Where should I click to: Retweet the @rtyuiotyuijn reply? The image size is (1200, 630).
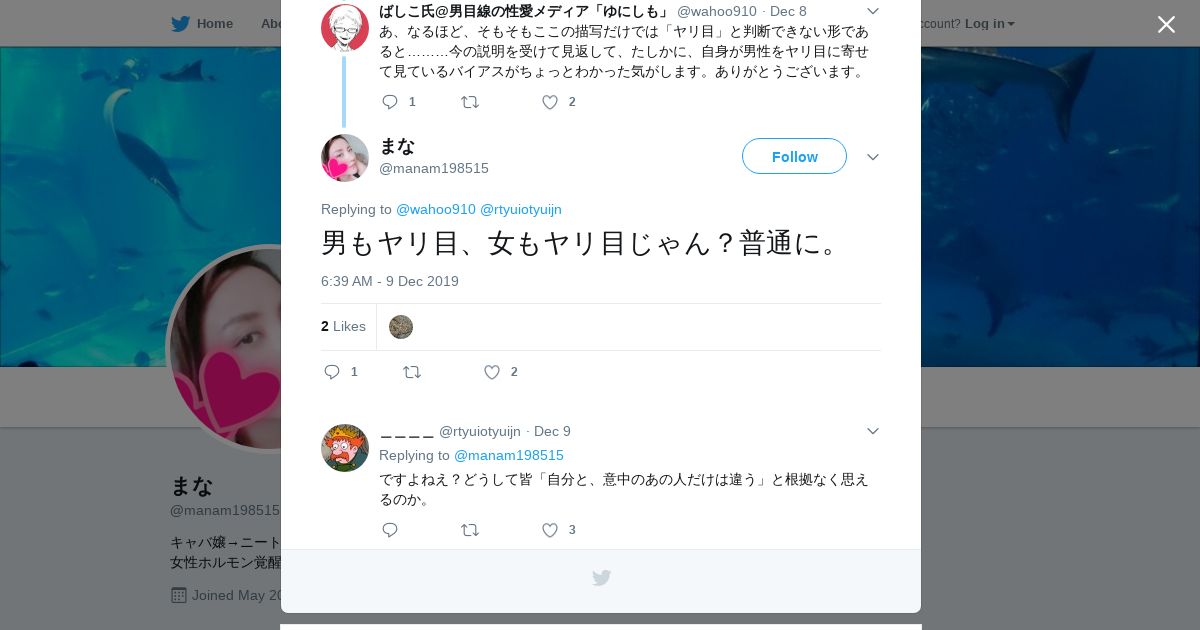point(470,530)
